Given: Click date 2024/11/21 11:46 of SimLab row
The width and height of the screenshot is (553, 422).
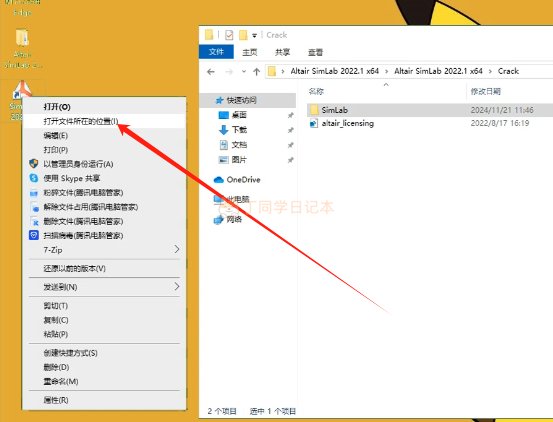Looking at the screenshot, I should (x=502, y=110).
